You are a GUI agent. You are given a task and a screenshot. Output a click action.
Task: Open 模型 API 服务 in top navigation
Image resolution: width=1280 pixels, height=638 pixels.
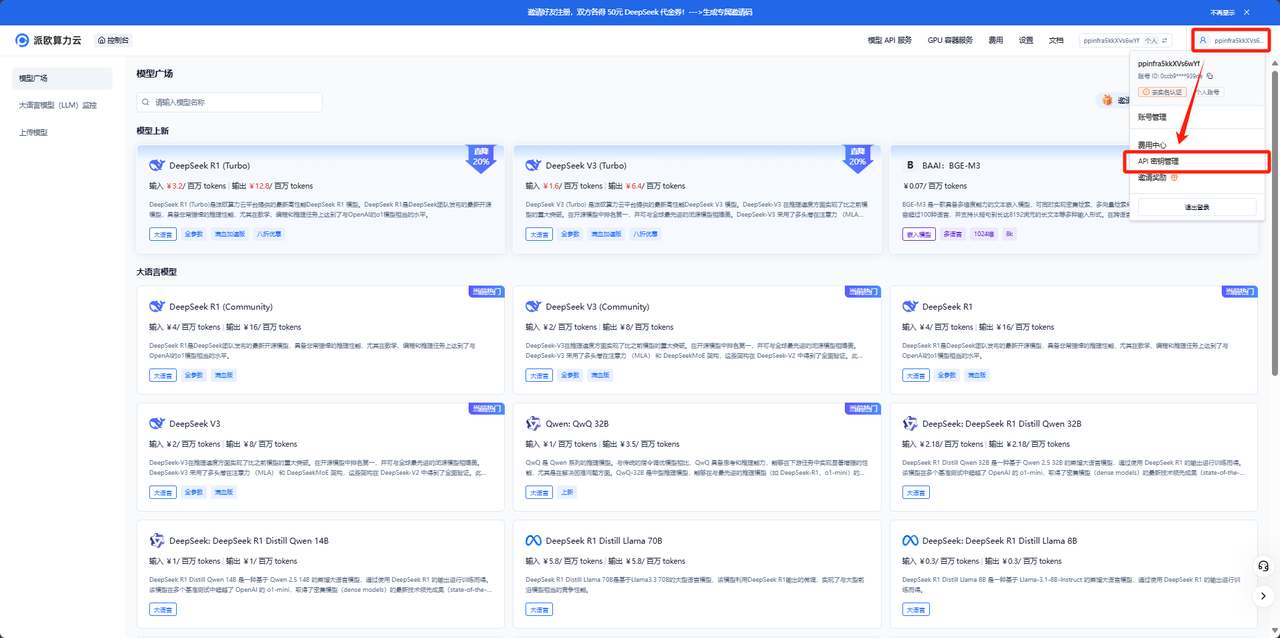(889, 40)
